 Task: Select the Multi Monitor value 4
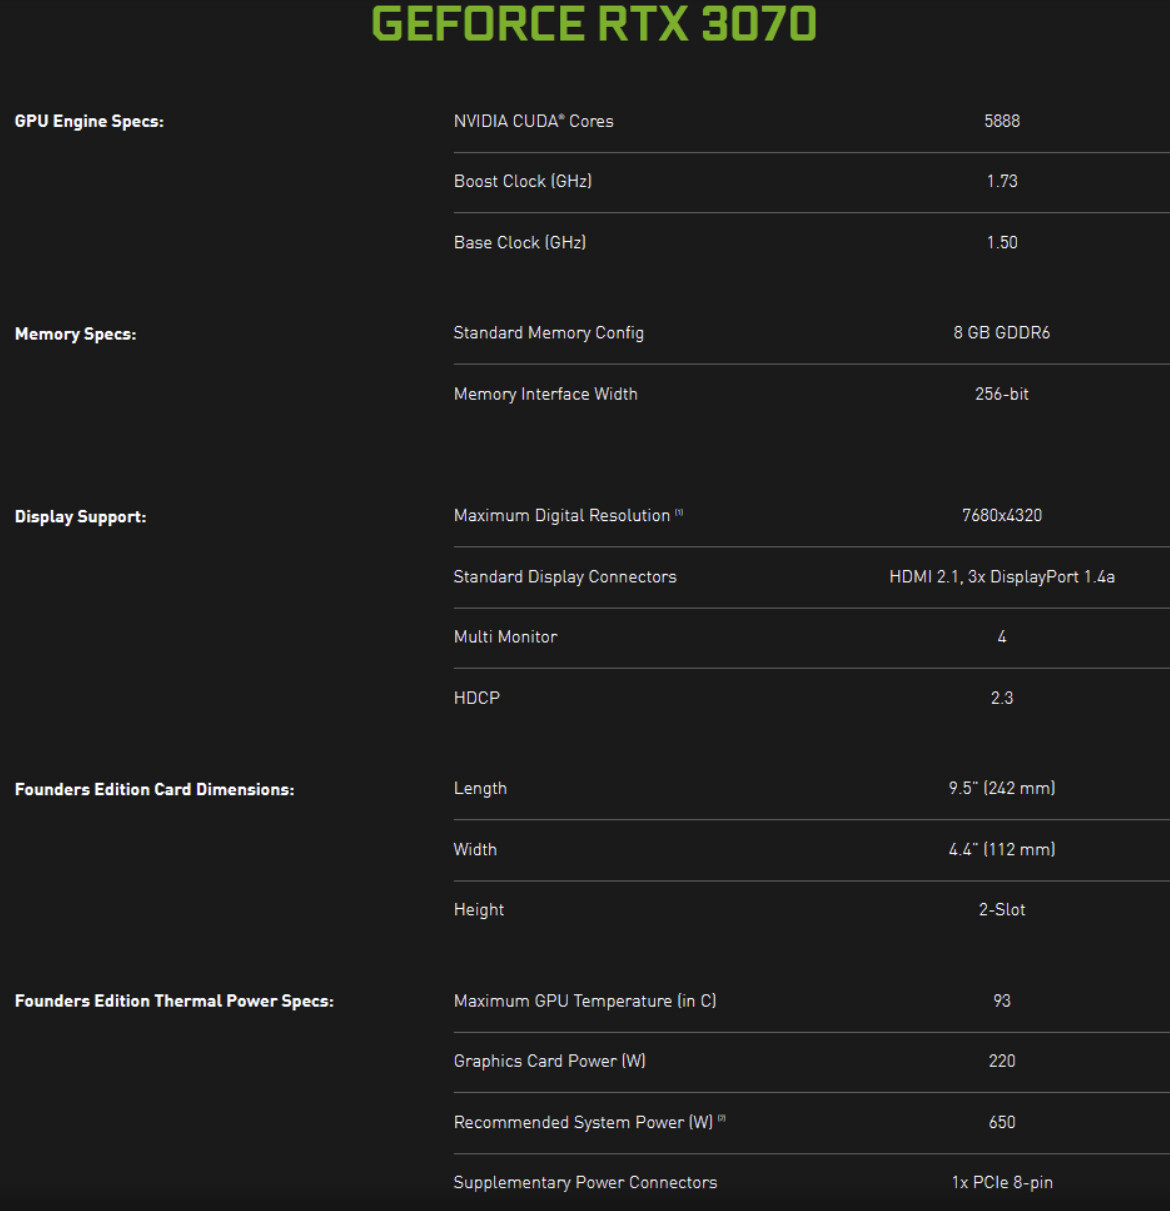click(1002, 637)
